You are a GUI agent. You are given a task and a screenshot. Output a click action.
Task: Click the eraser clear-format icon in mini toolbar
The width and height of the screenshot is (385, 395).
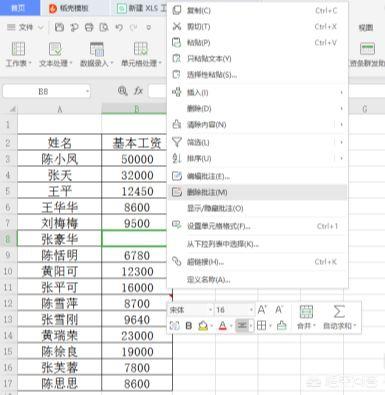pyautogui.click(x=282, y=326)
